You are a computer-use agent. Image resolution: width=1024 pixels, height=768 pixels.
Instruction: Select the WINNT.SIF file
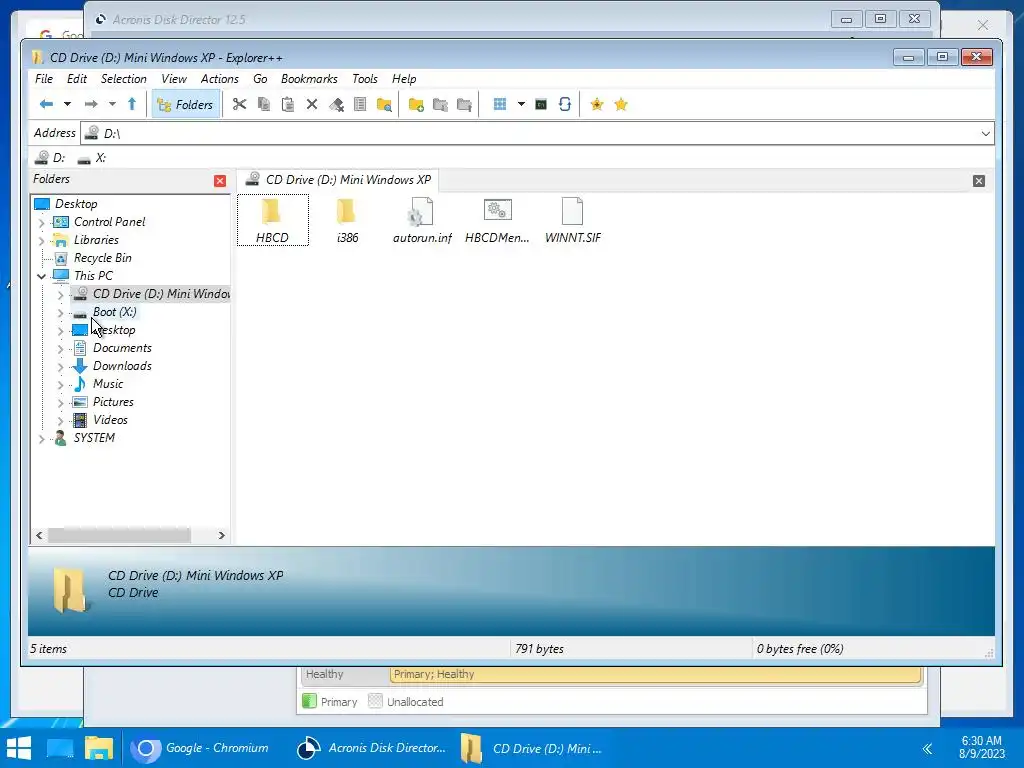[x=573, y=220]
